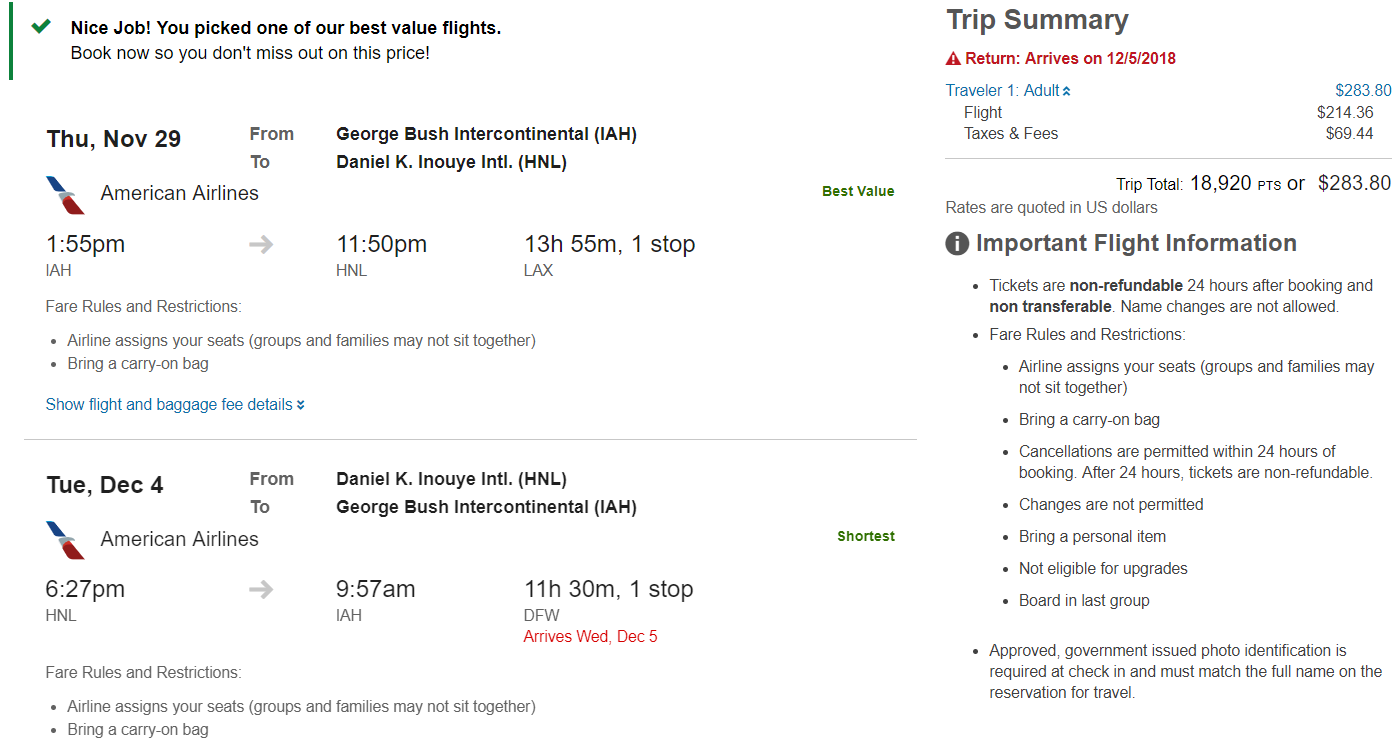Open Show flight and baggage fee details
Viewport: 1397px width, 742px height.
pos(169,405)
